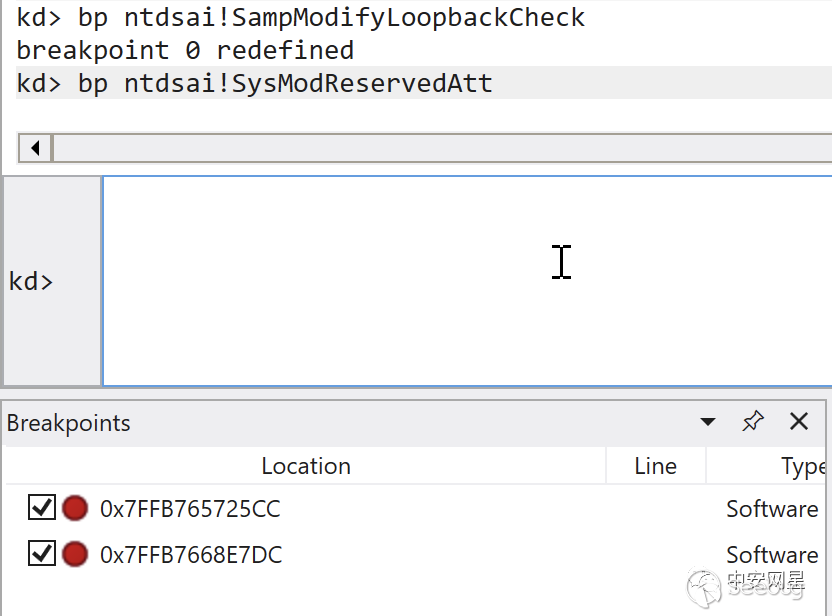Click the kd> prompt label beside the input
This screenshot has height=616, width=832.
(31, 281)
